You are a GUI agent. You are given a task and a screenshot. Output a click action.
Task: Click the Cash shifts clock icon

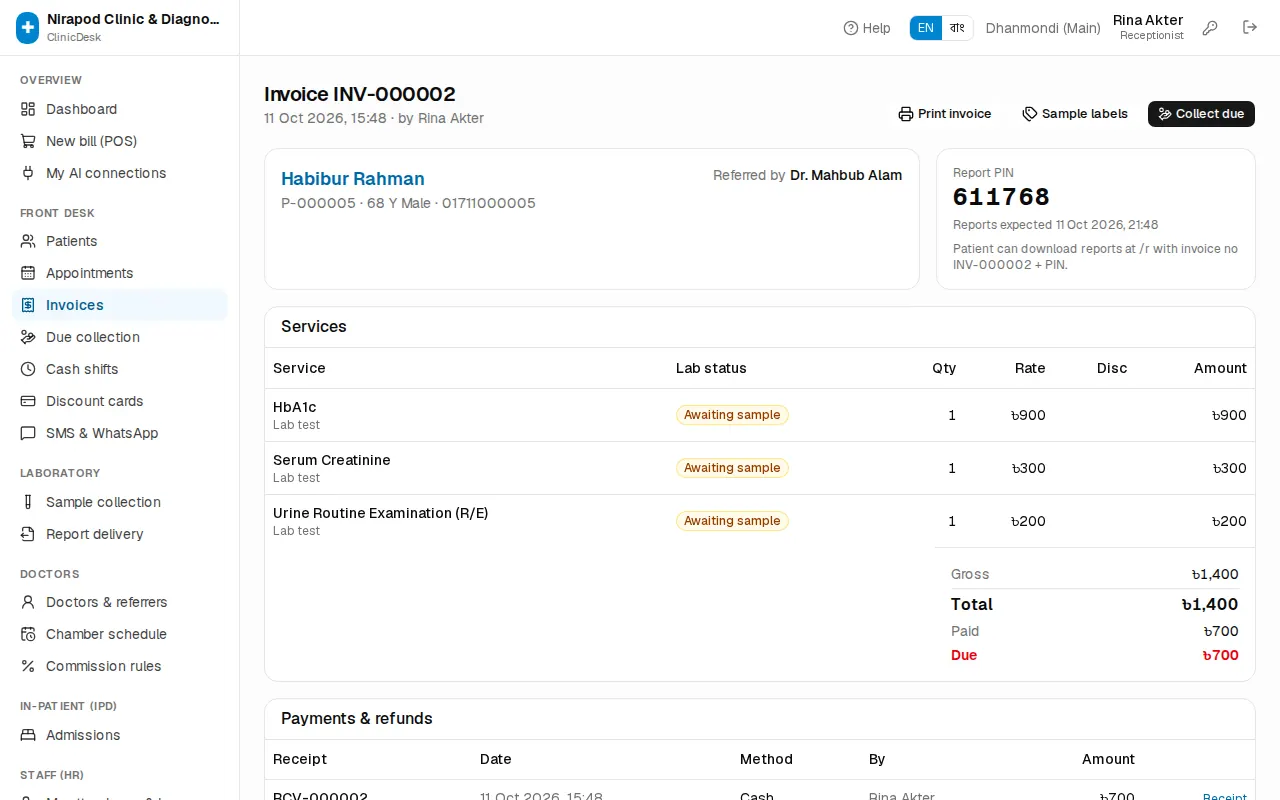[28, 369]
